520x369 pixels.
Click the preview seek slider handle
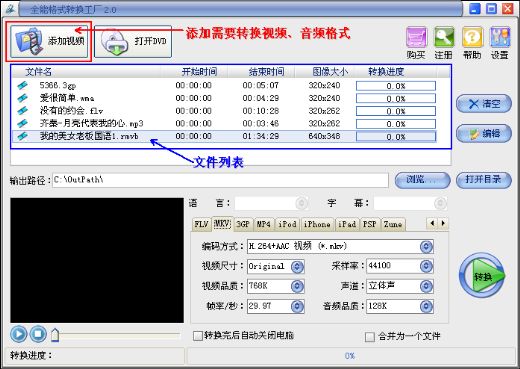click(x=55, y=335)
